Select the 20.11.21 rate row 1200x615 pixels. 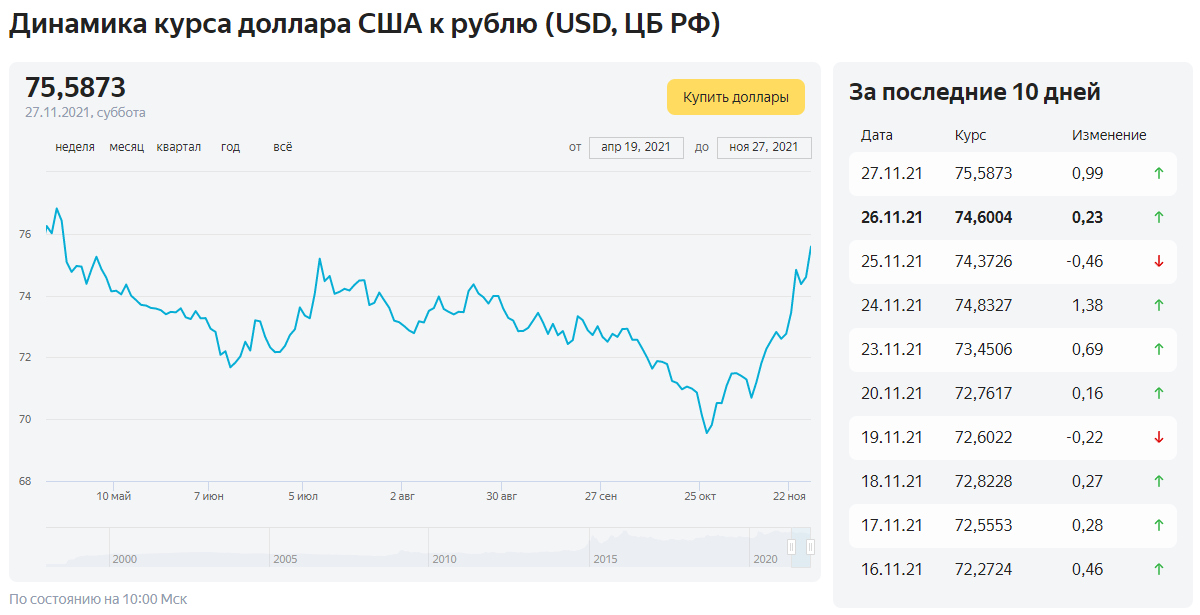point(1013,393)
